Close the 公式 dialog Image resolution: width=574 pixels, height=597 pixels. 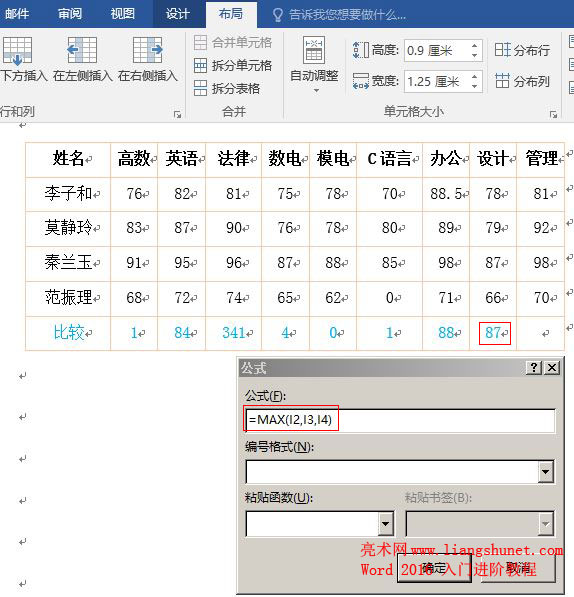552,368
